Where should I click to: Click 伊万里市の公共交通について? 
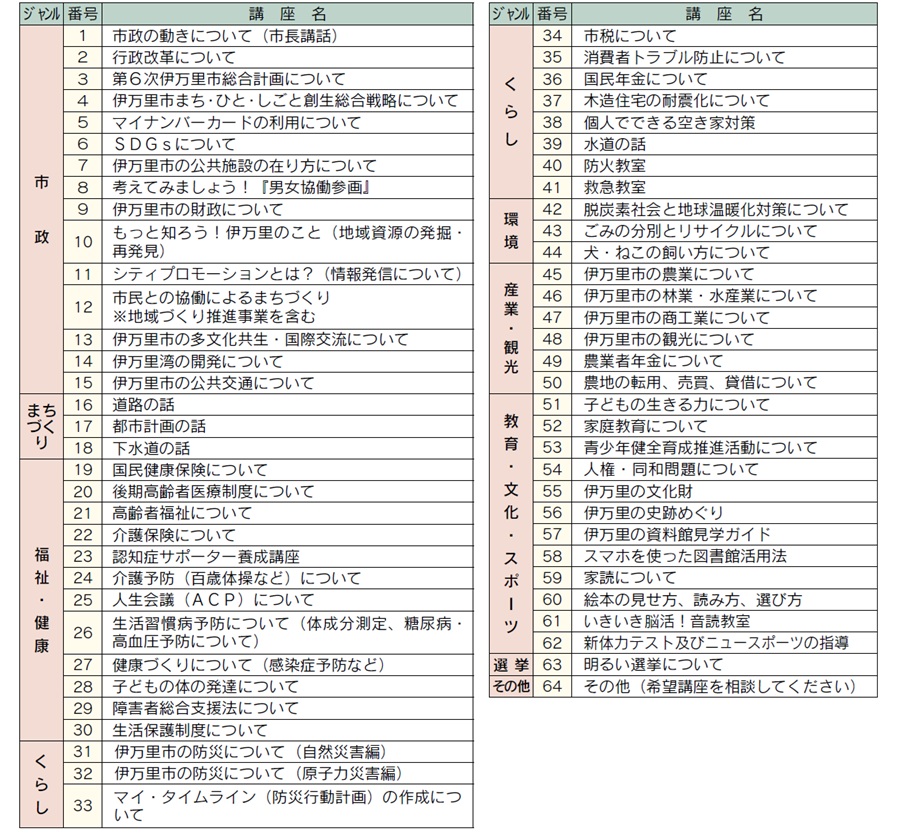[214, 383]
